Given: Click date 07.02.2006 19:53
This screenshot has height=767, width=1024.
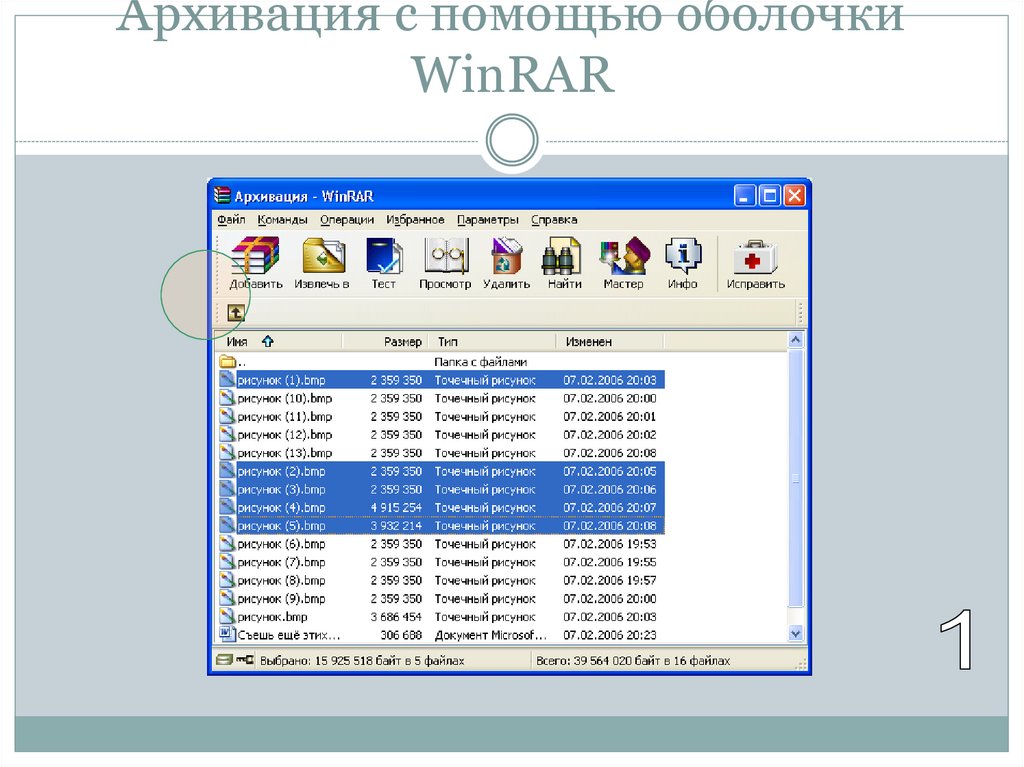Looking at the screenshot, I should 610,544.
